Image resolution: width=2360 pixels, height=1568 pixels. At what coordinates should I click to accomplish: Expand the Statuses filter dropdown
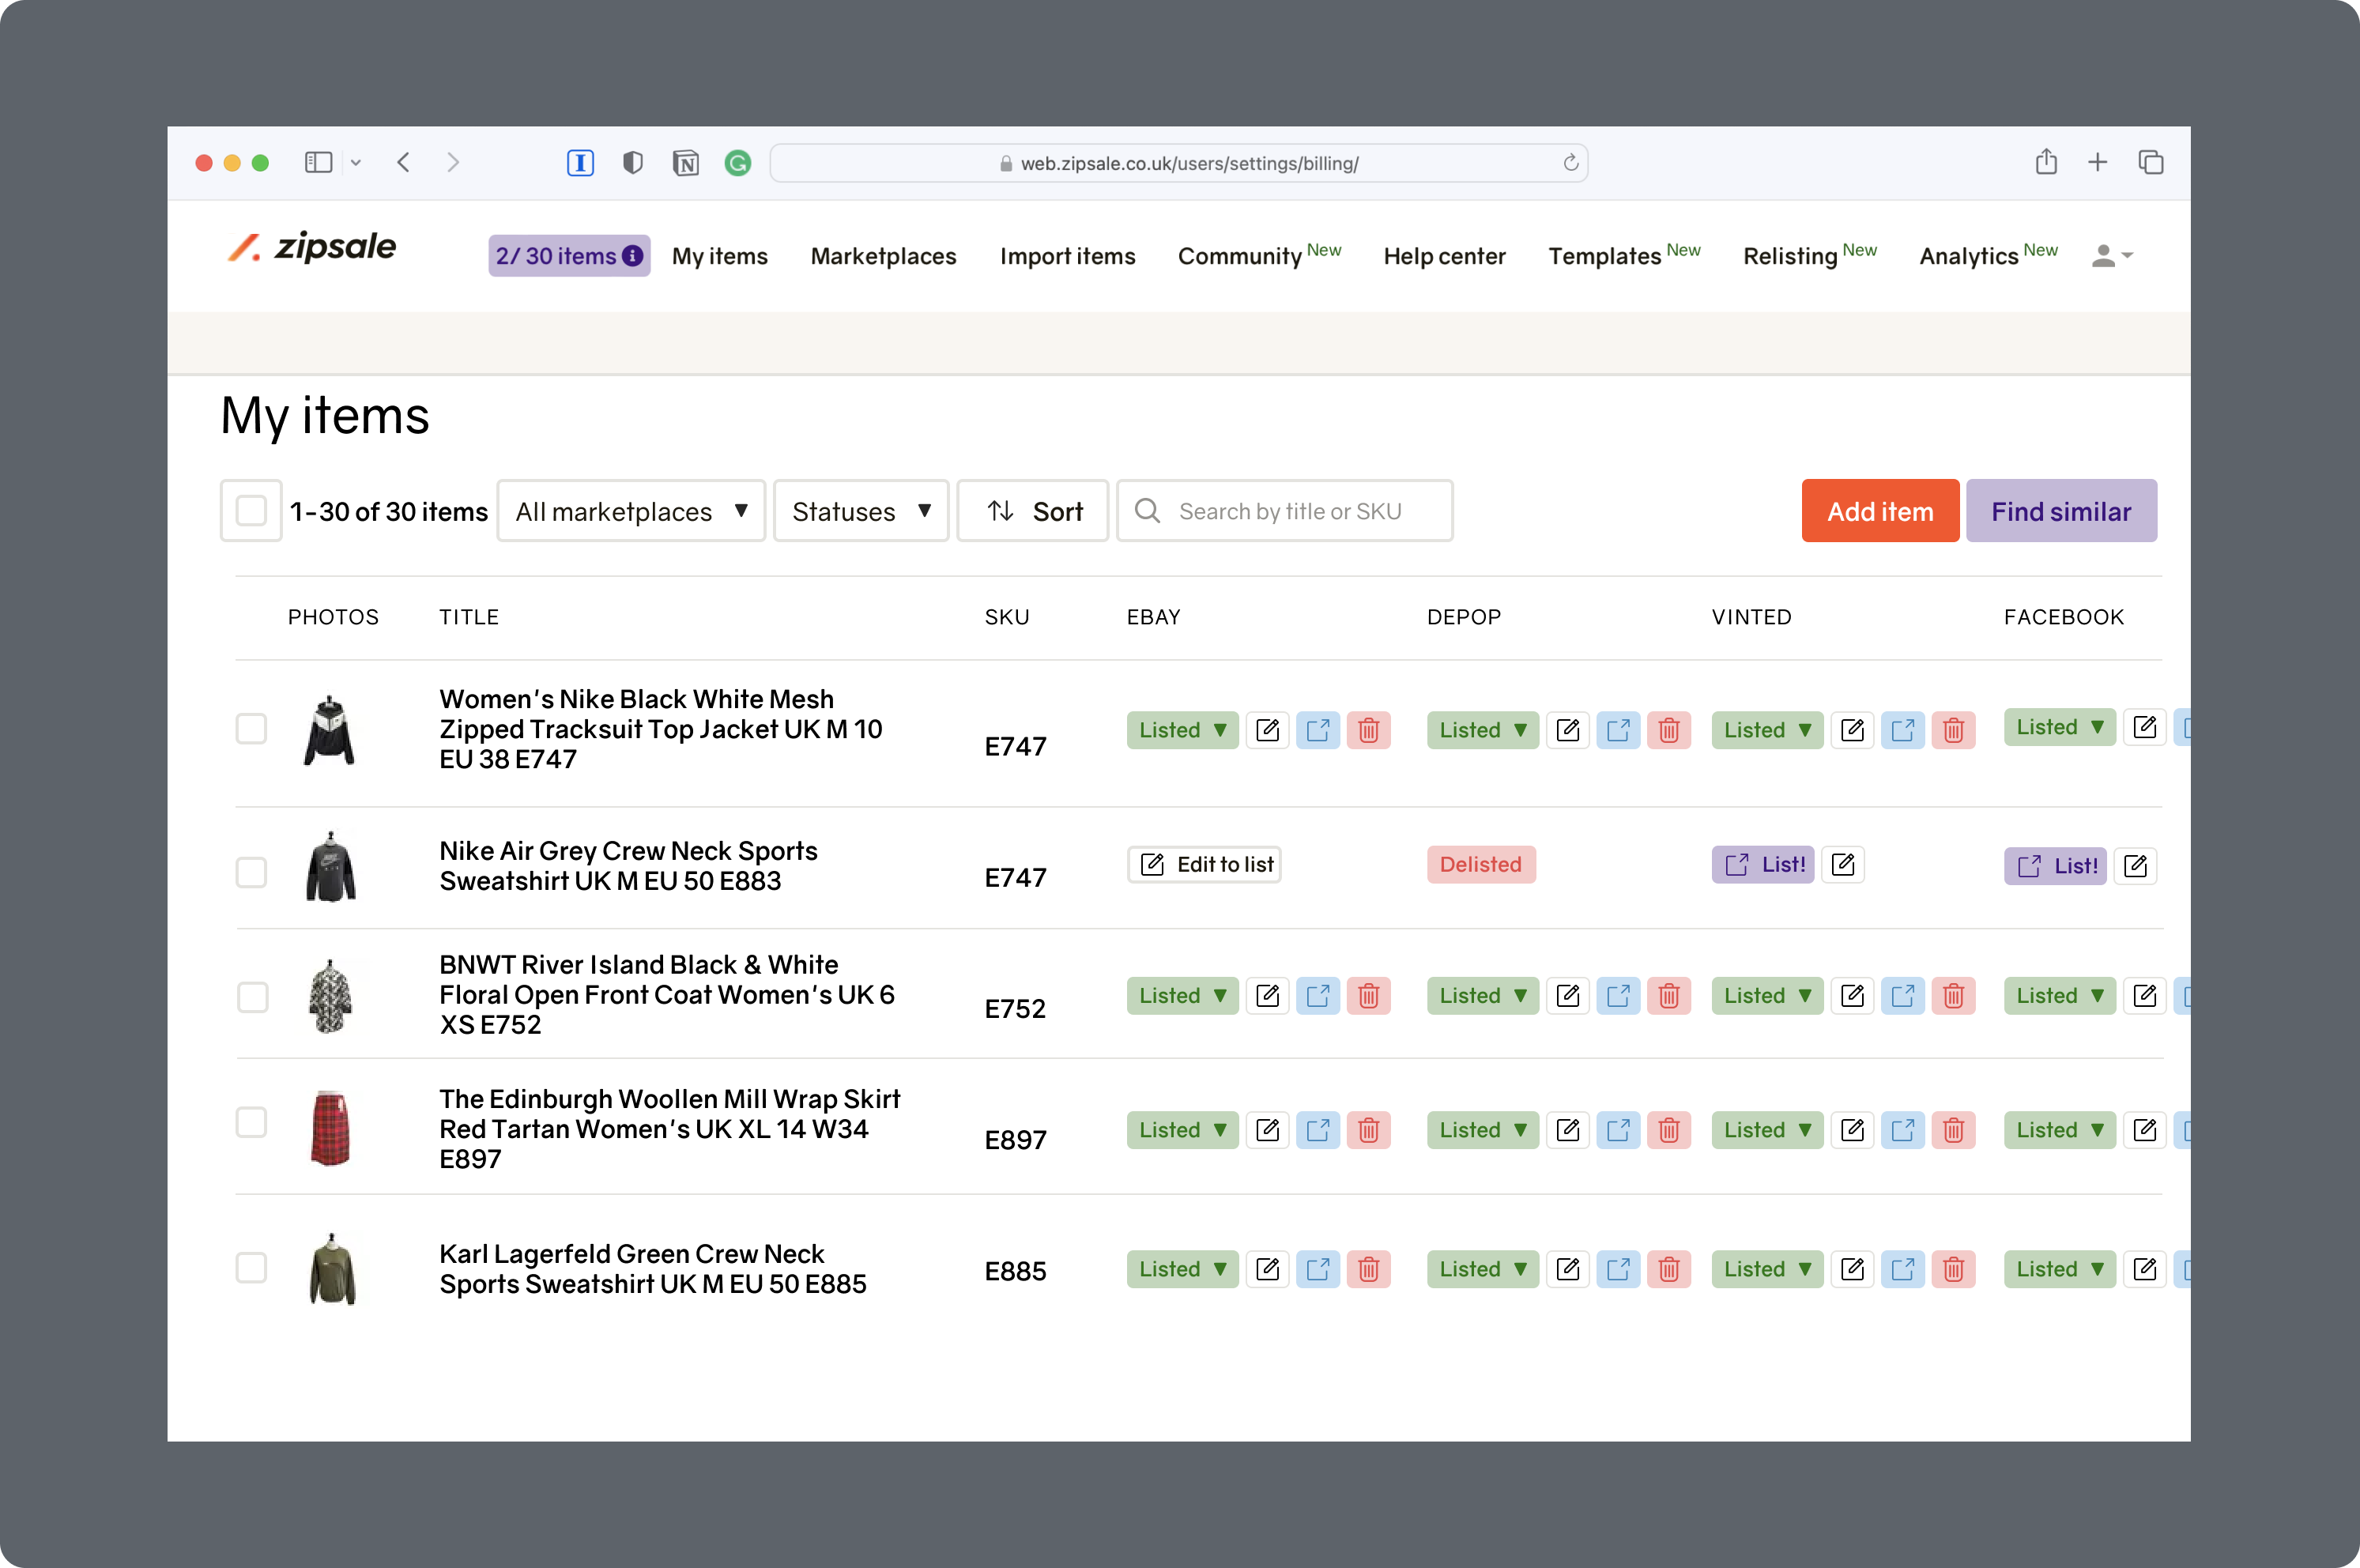pos(861,511)
